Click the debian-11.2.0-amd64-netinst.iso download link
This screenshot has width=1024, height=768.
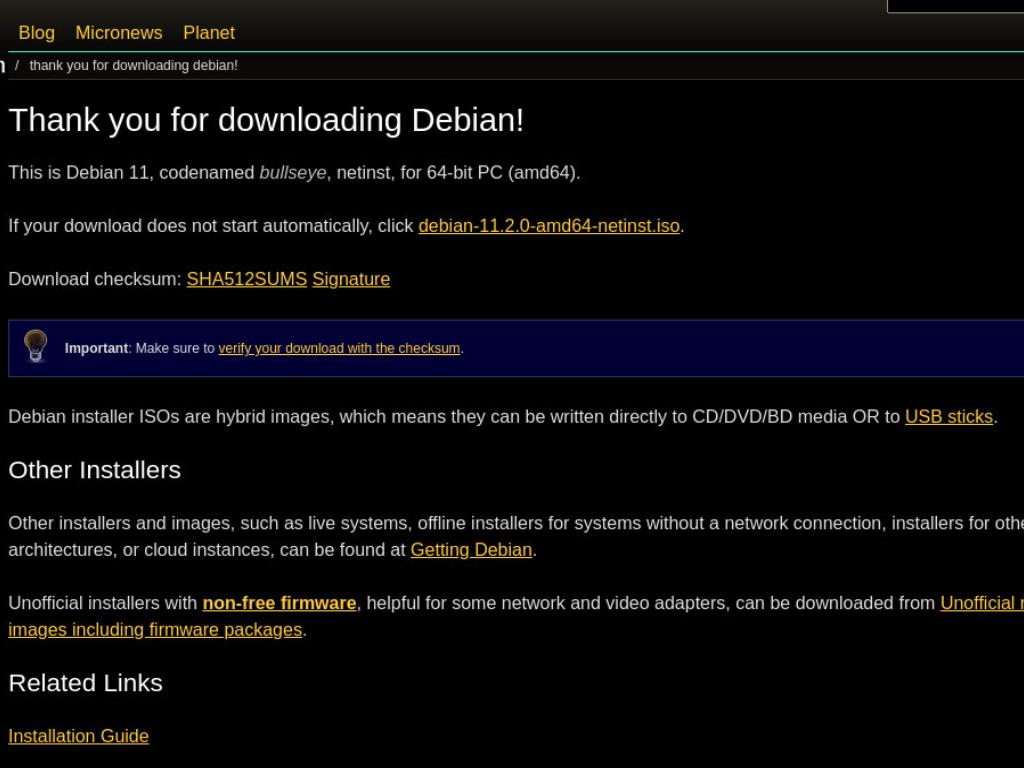pyautogui.click(x=549, y=226)
